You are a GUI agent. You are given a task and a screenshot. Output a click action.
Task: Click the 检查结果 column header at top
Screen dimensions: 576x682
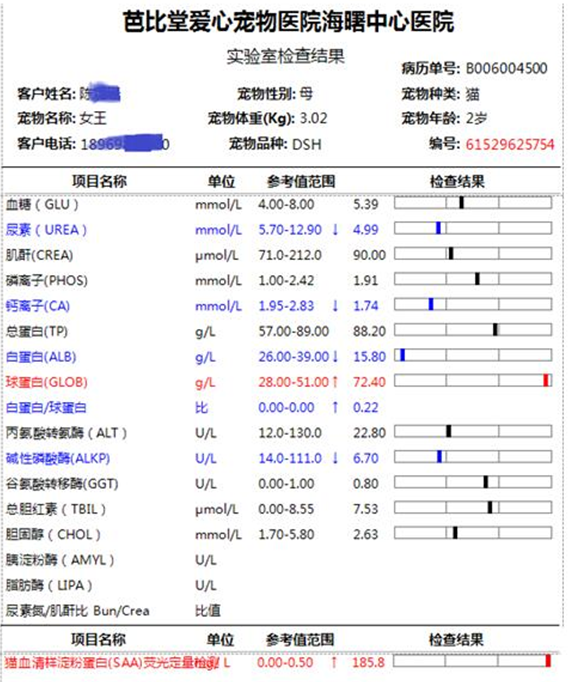457,181
